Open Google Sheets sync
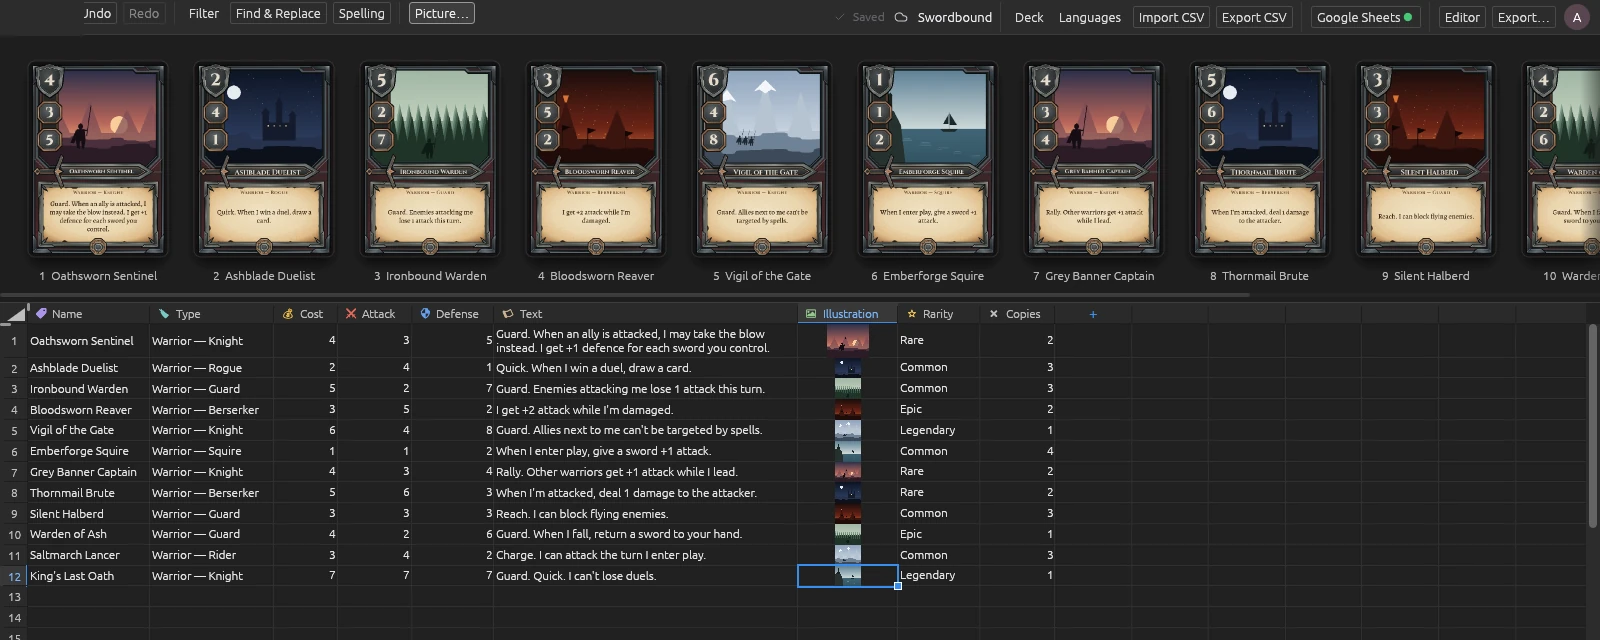Screen dimensions: 1600x640 [1365, 17]
